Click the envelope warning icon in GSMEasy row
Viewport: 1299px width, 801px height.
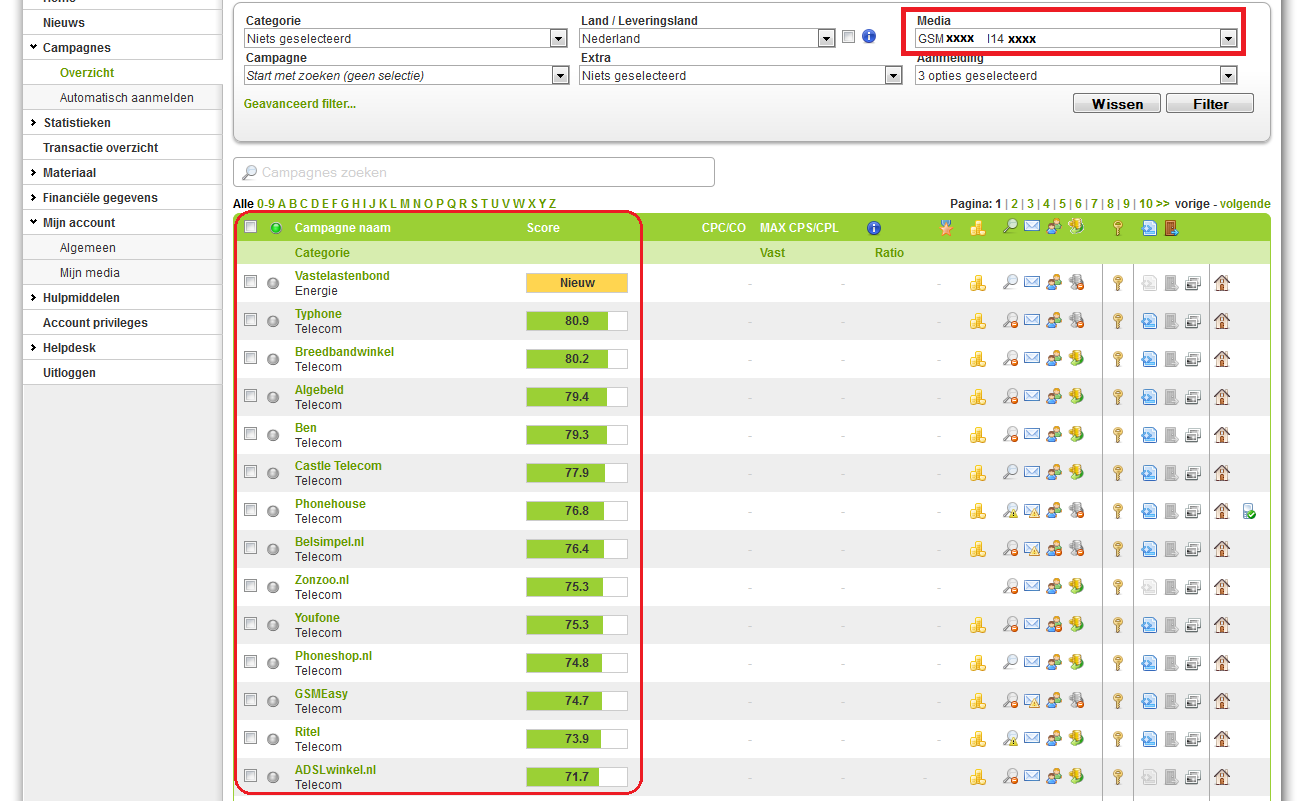[1032, 701]
